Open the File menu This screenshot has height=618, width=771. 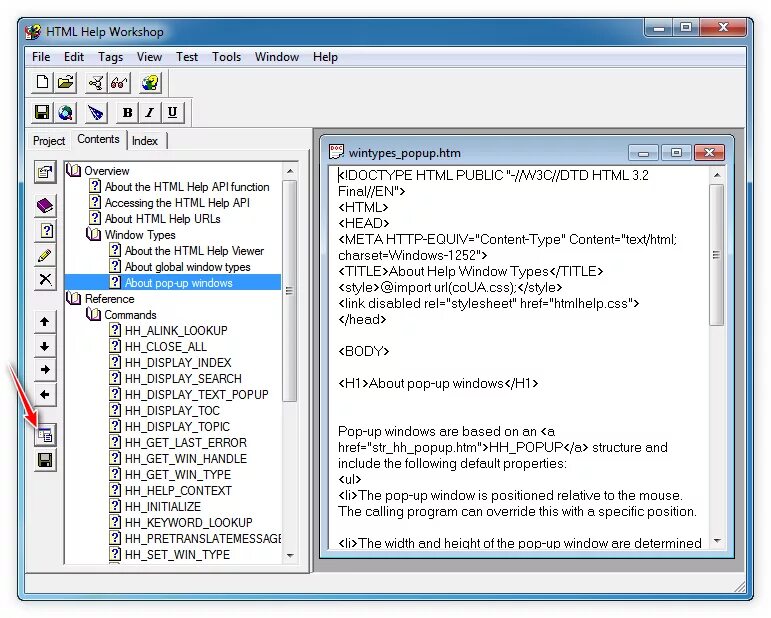coord(41,57)
